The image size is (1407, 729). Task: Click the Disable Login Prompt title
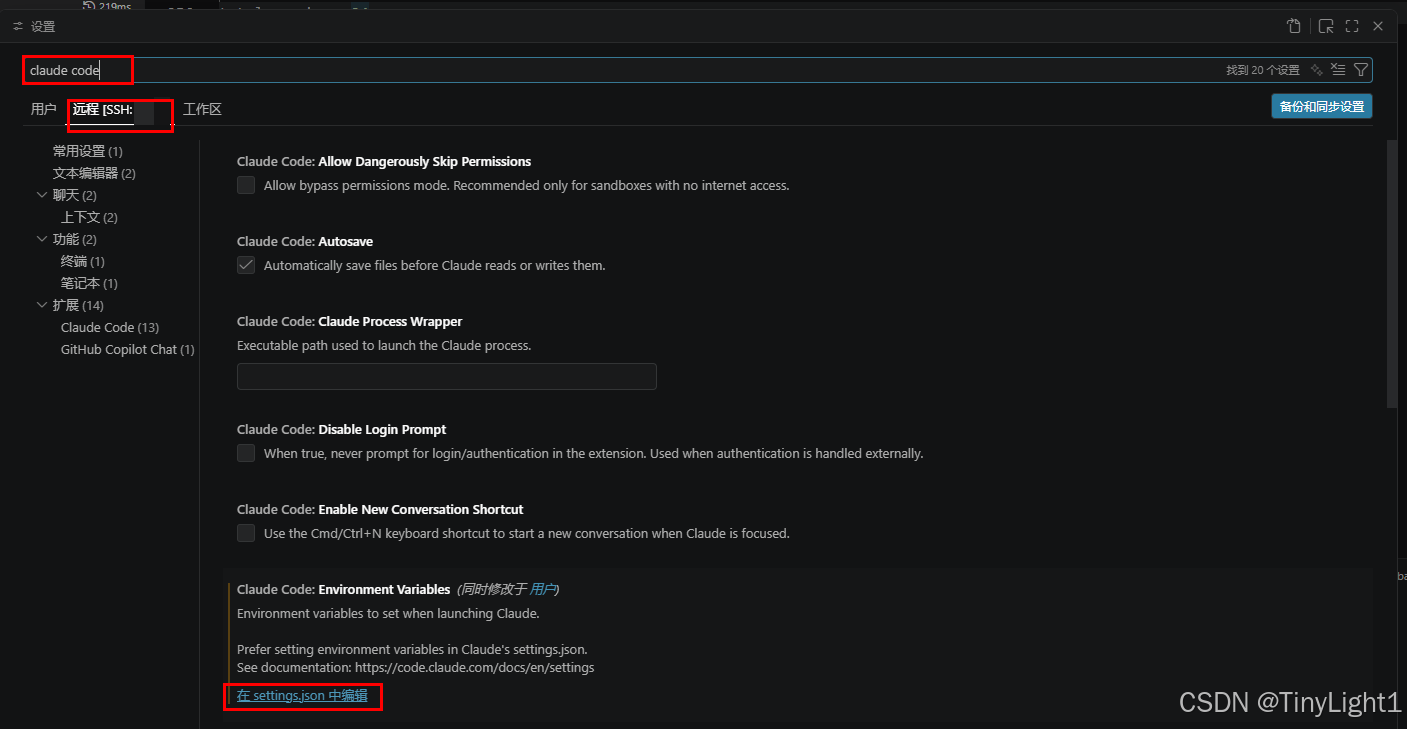tap(342, 429)
